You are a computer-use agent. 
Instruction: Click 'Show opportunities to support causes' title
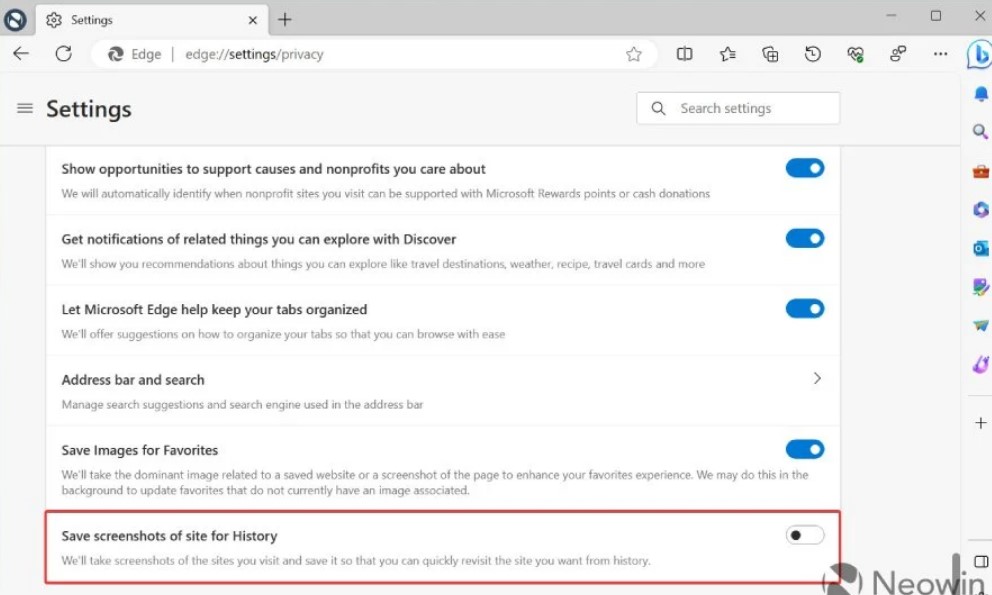click(273, 169)
